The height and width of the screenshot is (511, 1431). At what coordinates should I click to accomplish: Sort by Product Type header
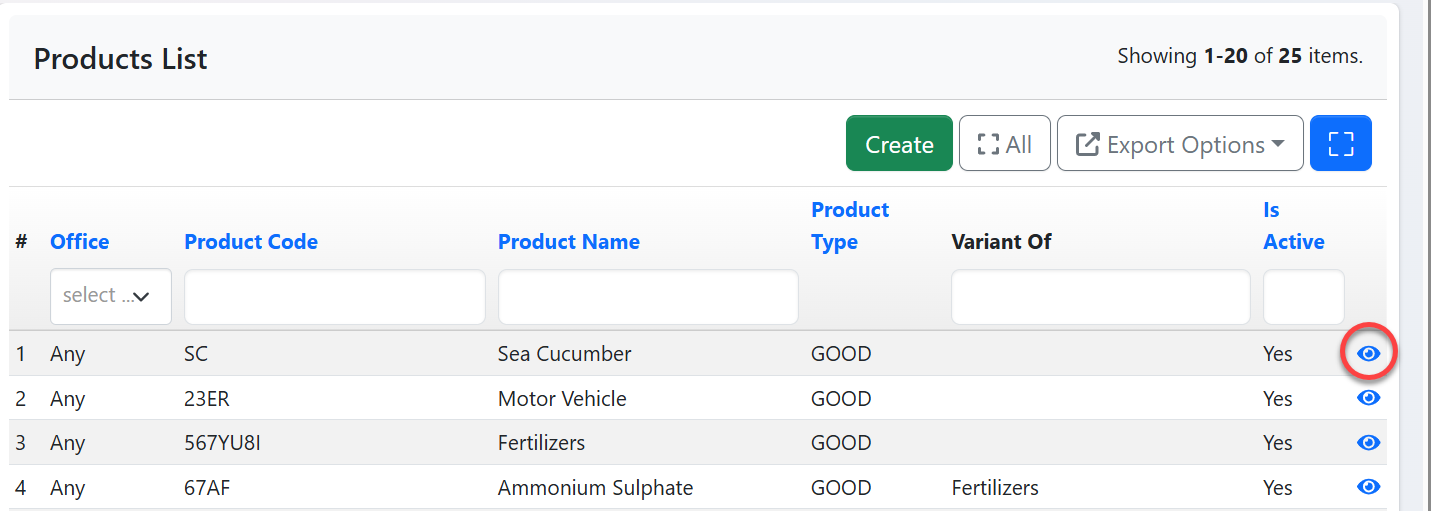tap(849, 226)
